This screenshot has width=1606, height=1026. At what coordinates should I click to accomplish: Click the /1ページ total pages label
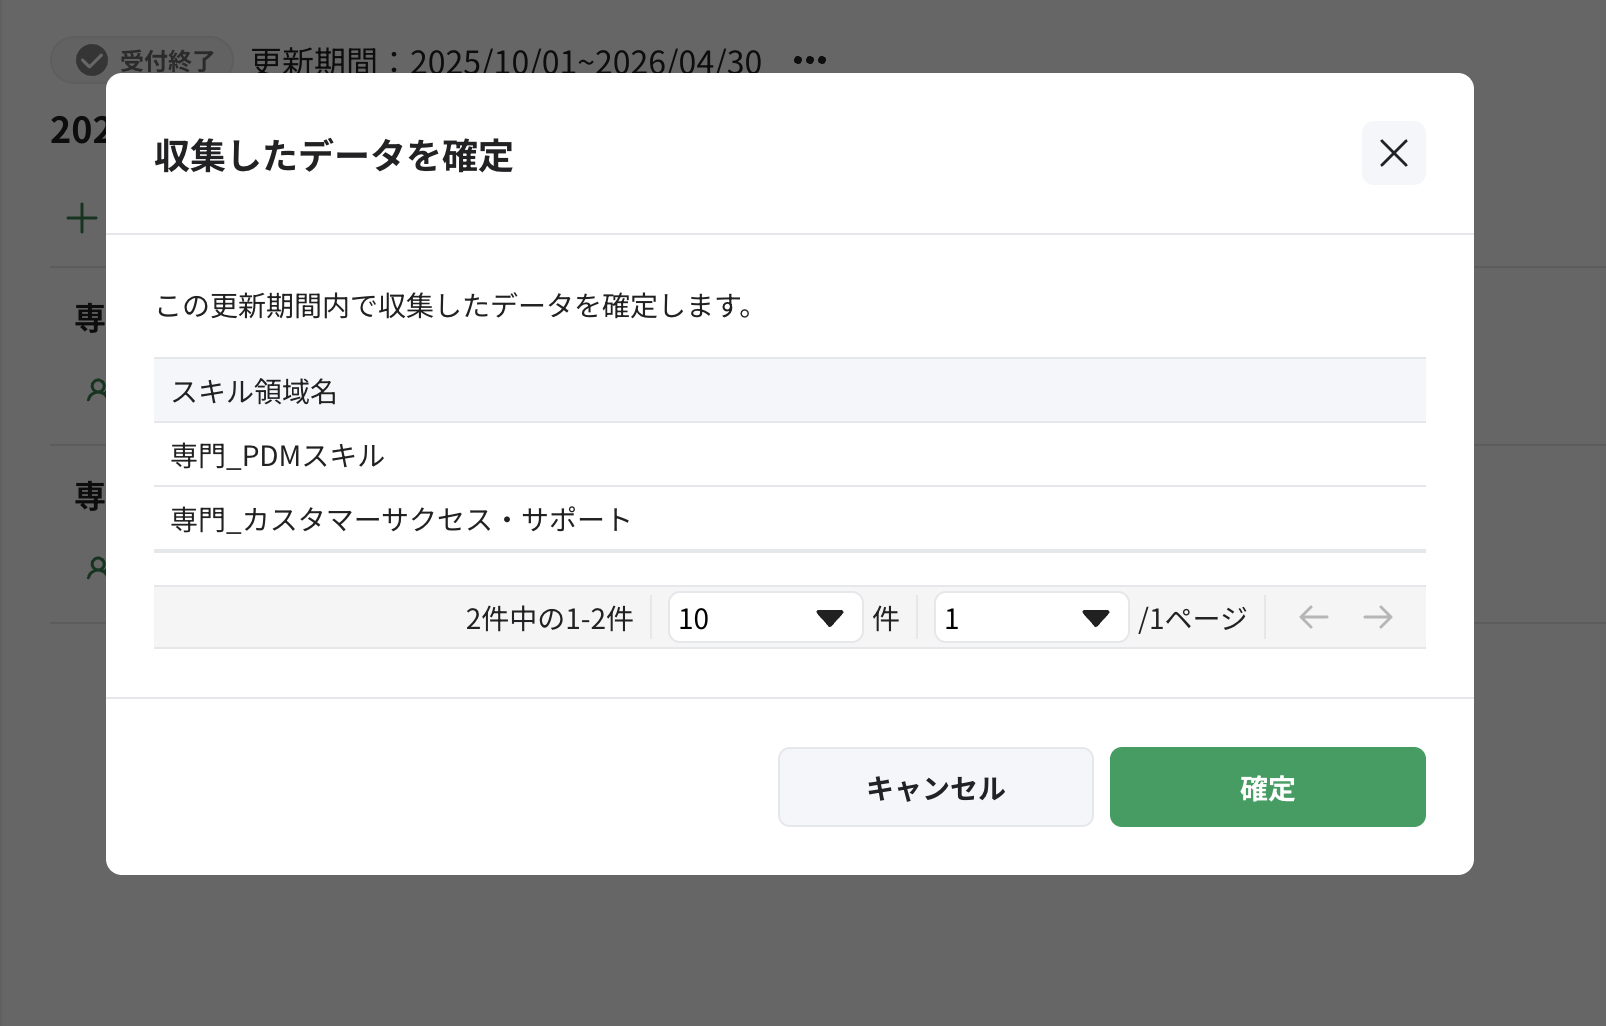click(1192, 618)
